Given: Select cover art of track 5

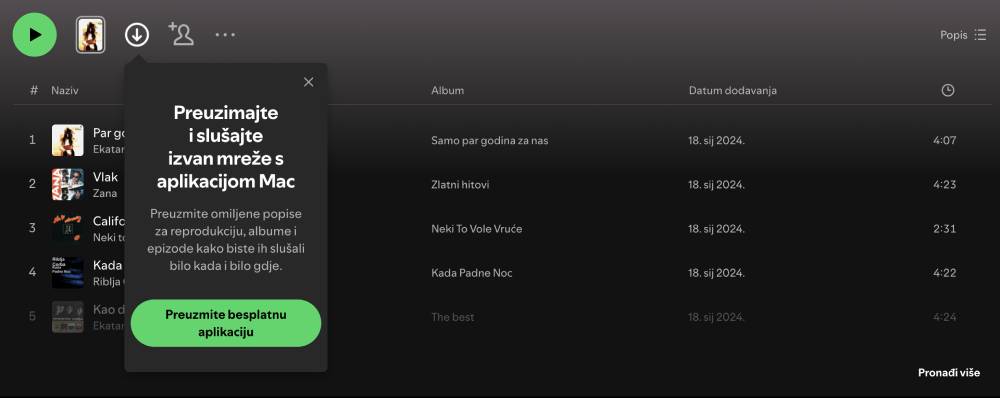Looking at the screenshot, I should tap(68, 317).
